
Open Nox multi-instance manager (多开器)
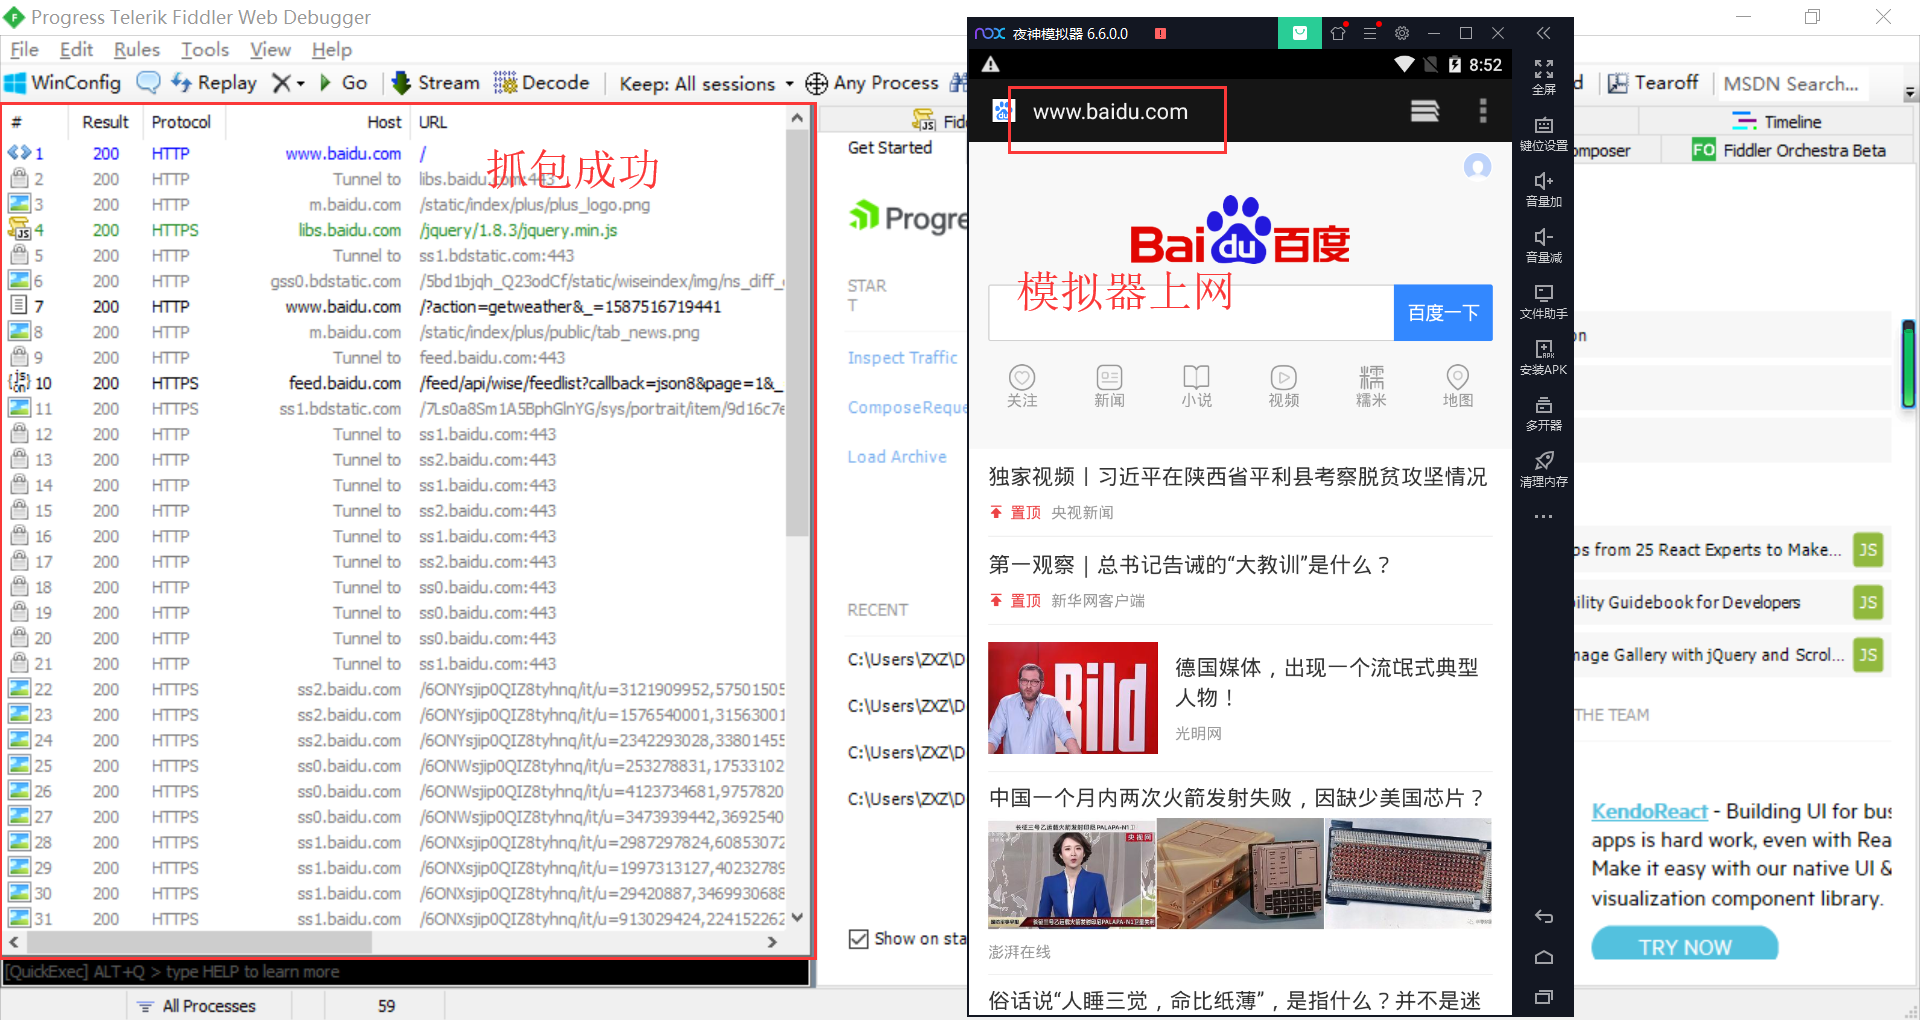click(1543, 413)
